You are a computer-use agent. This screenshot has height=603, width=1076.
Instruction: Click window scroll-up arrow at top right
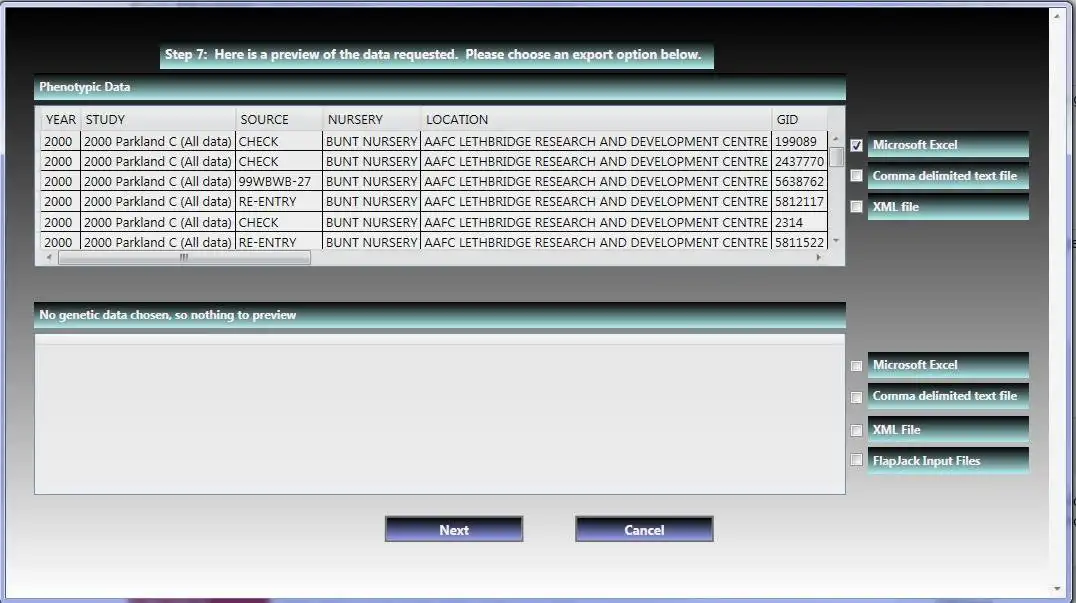(x=1057, y=15)
